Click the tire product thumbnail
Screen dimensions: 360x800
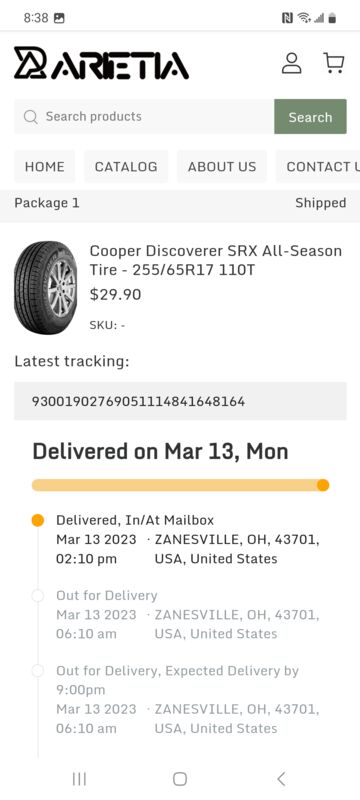pos(45,288)
